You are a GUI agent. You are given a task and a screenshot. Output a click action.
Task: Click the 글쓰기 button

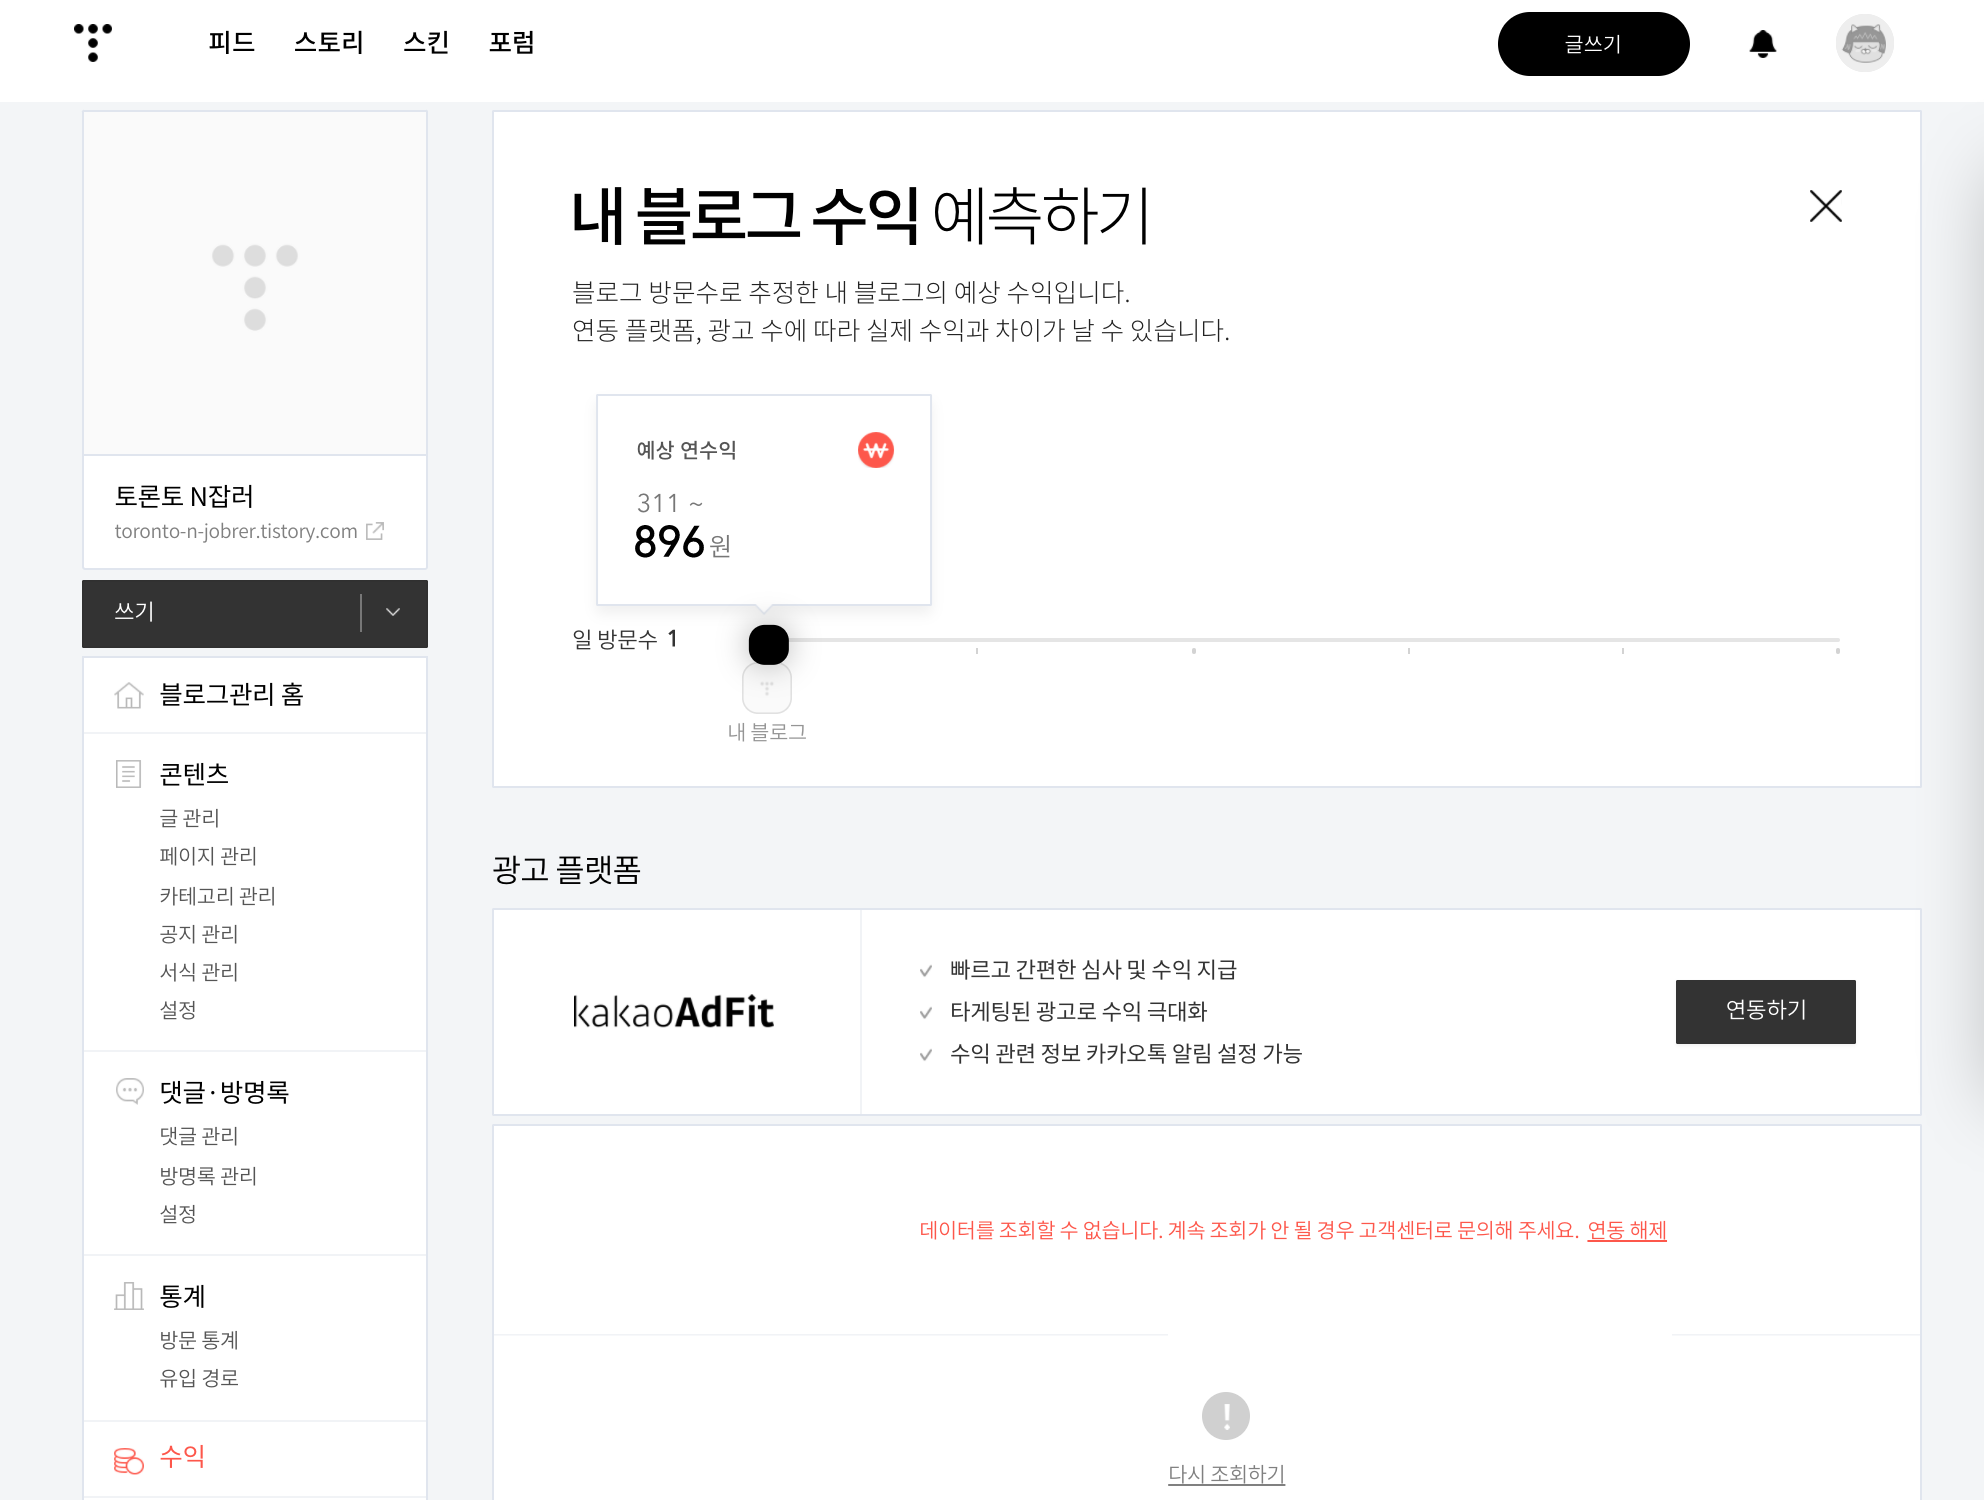(x=1593, y=44)
